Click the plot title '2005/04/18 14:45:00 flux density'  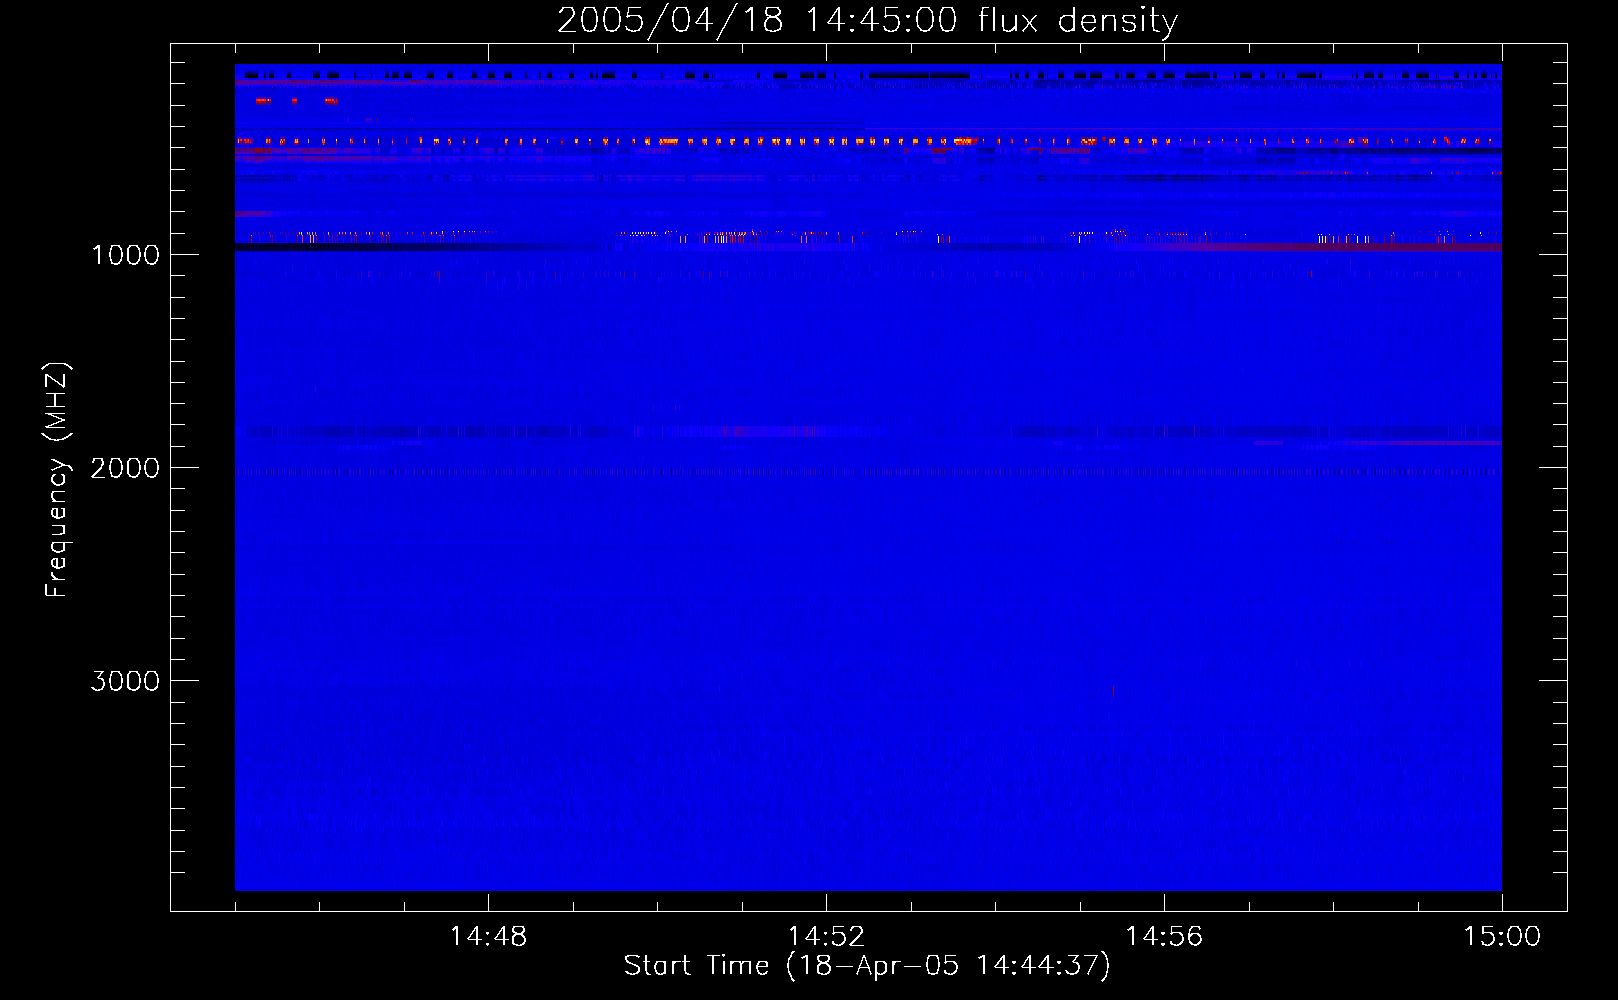(867, 21)
